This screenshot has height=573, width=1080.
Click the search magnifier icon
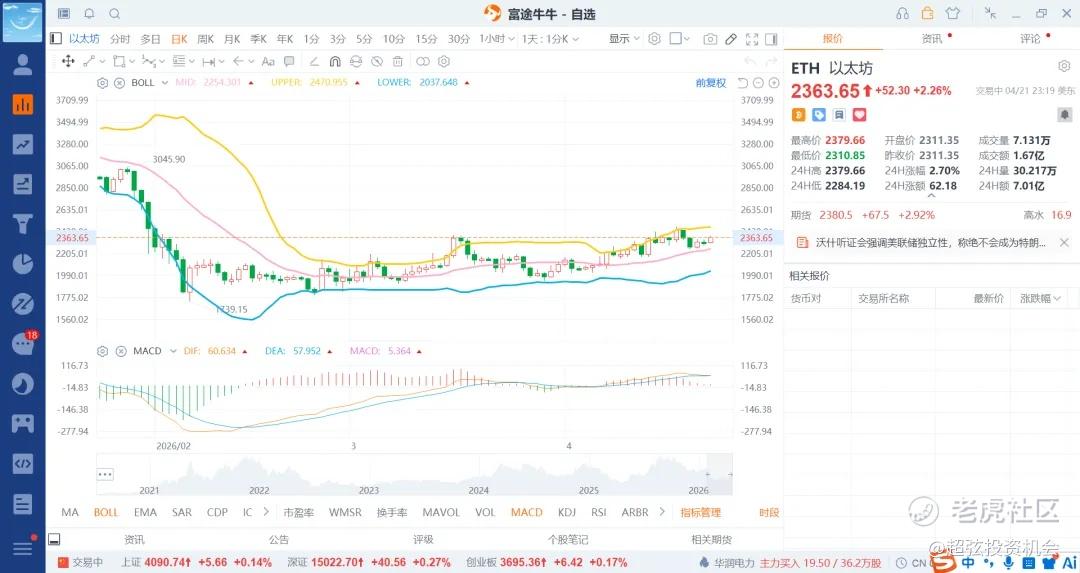click(x=114, y=14)
